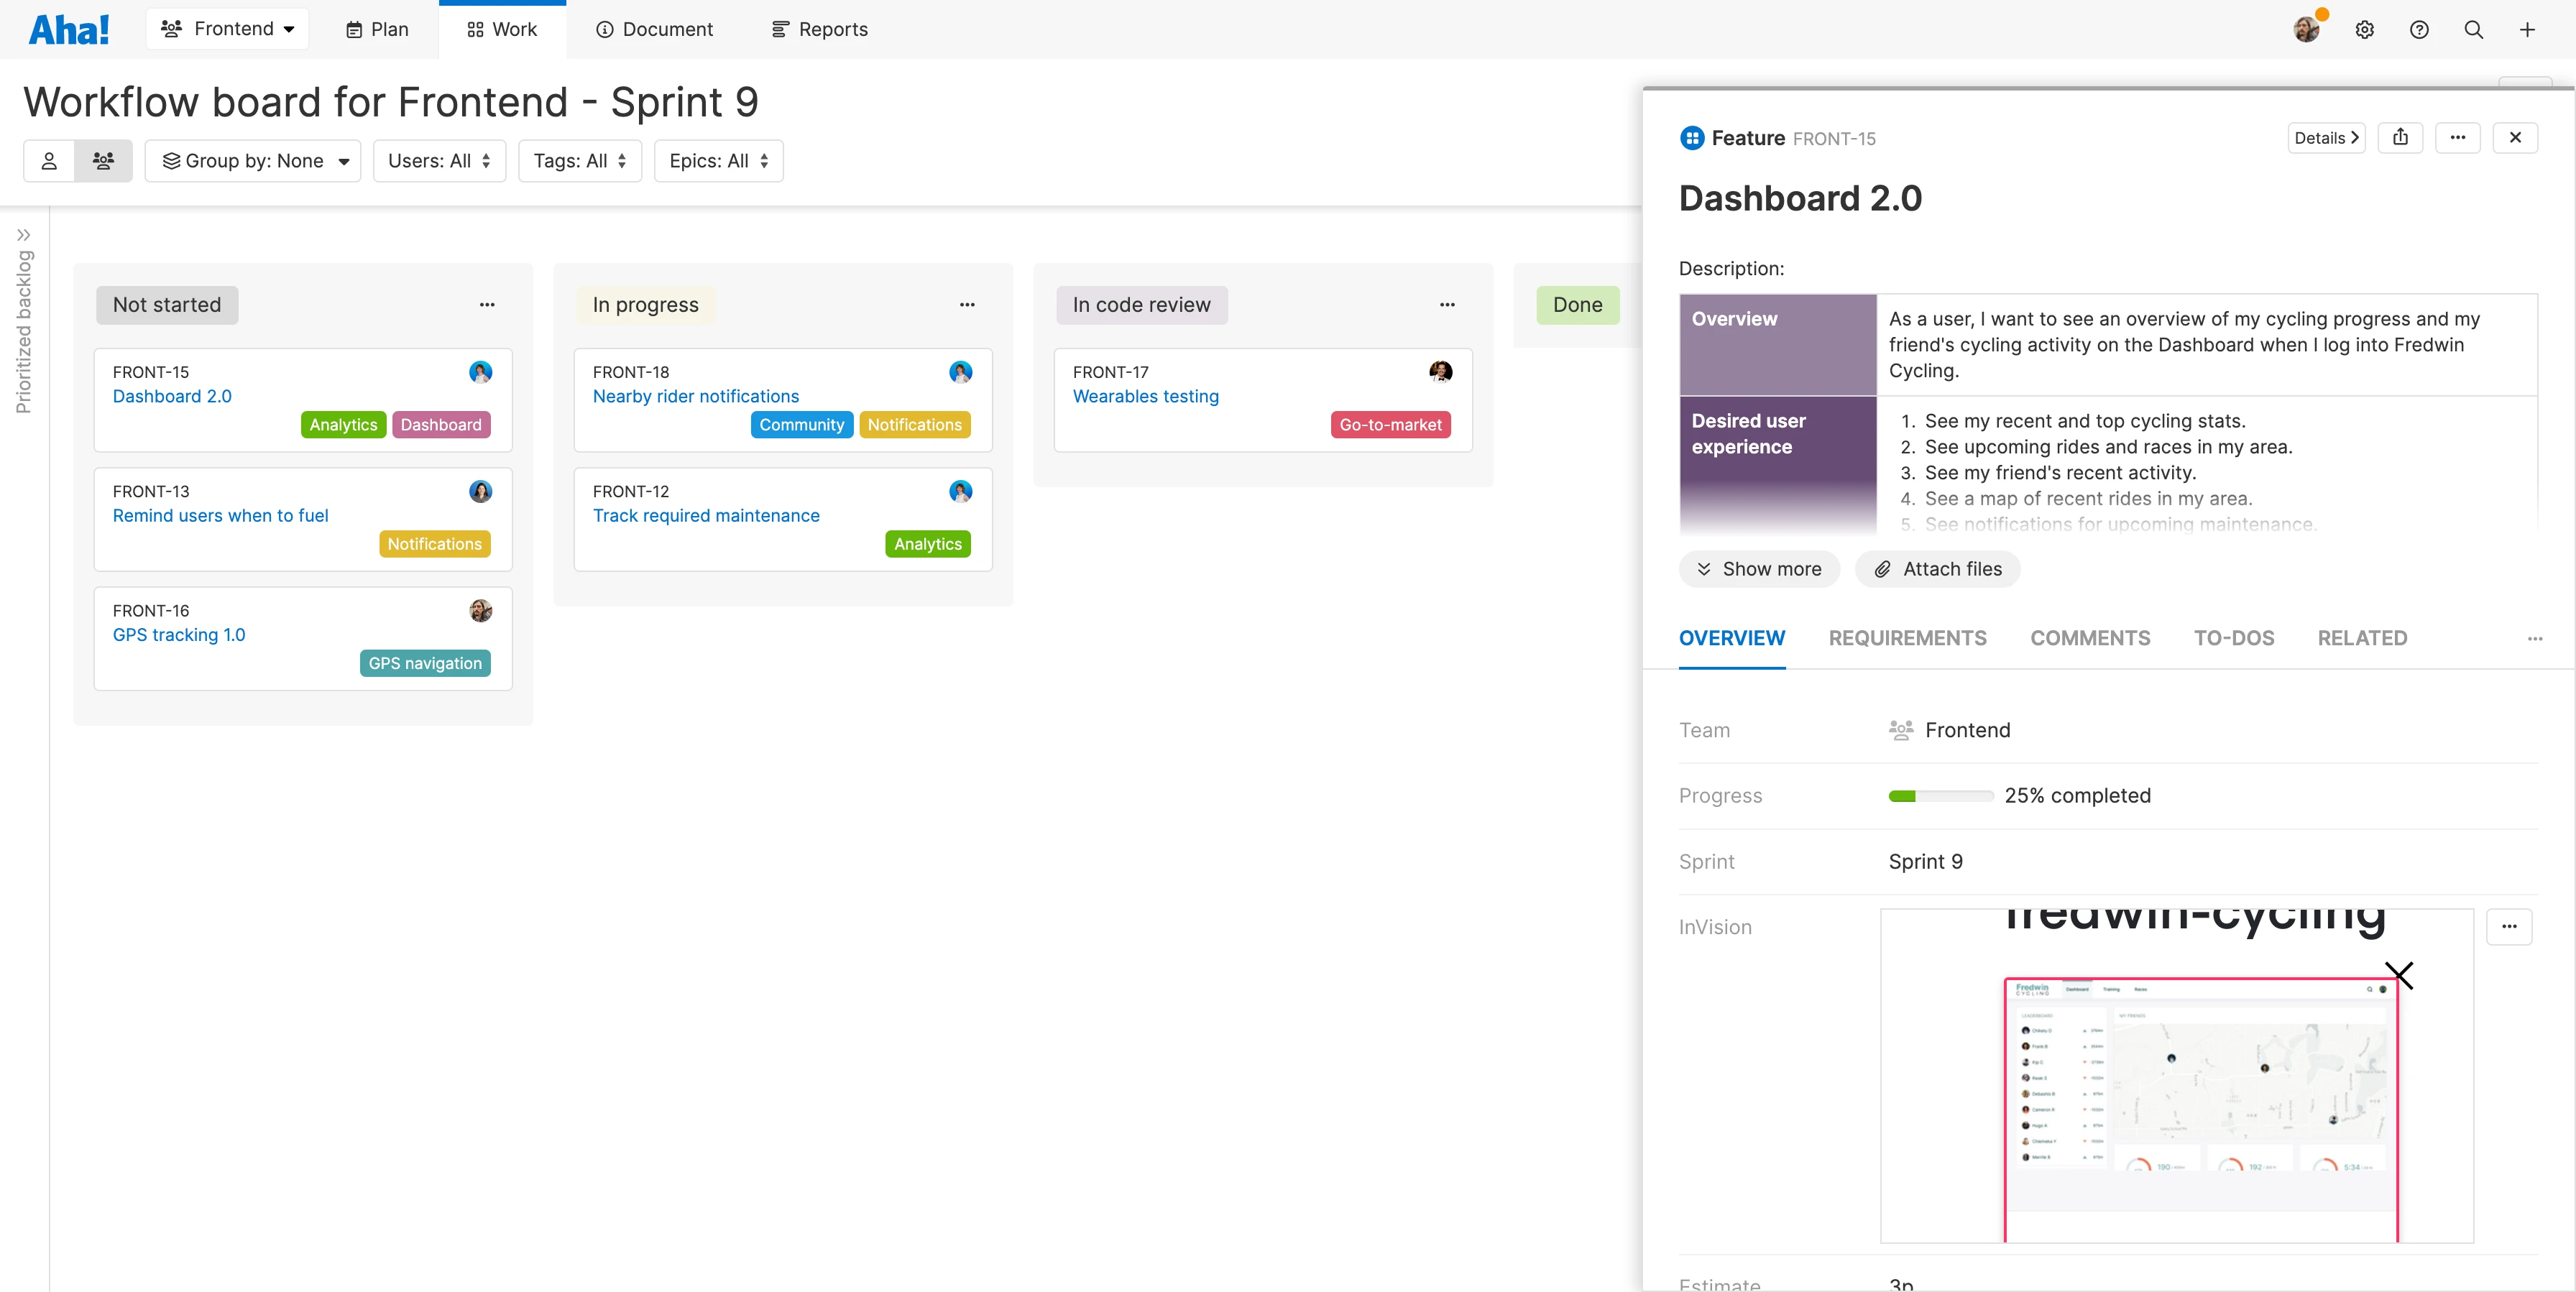Click the help question mark icon
2576x1292 pixels.
2419,29
